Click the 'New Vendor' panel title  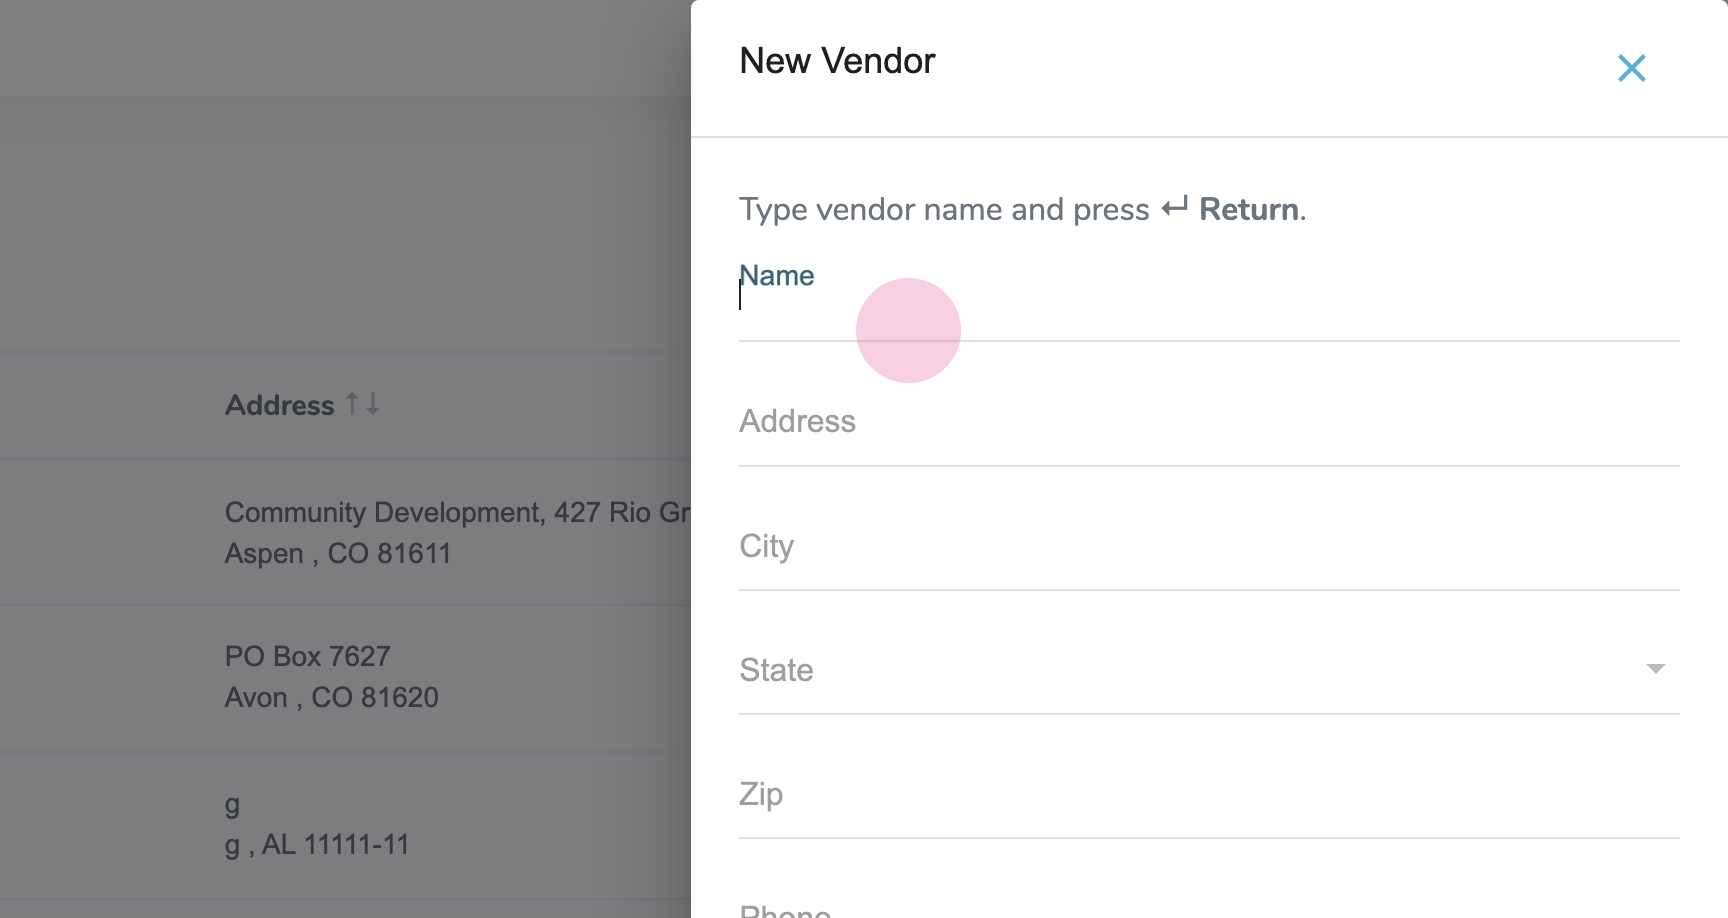point(837,61)
